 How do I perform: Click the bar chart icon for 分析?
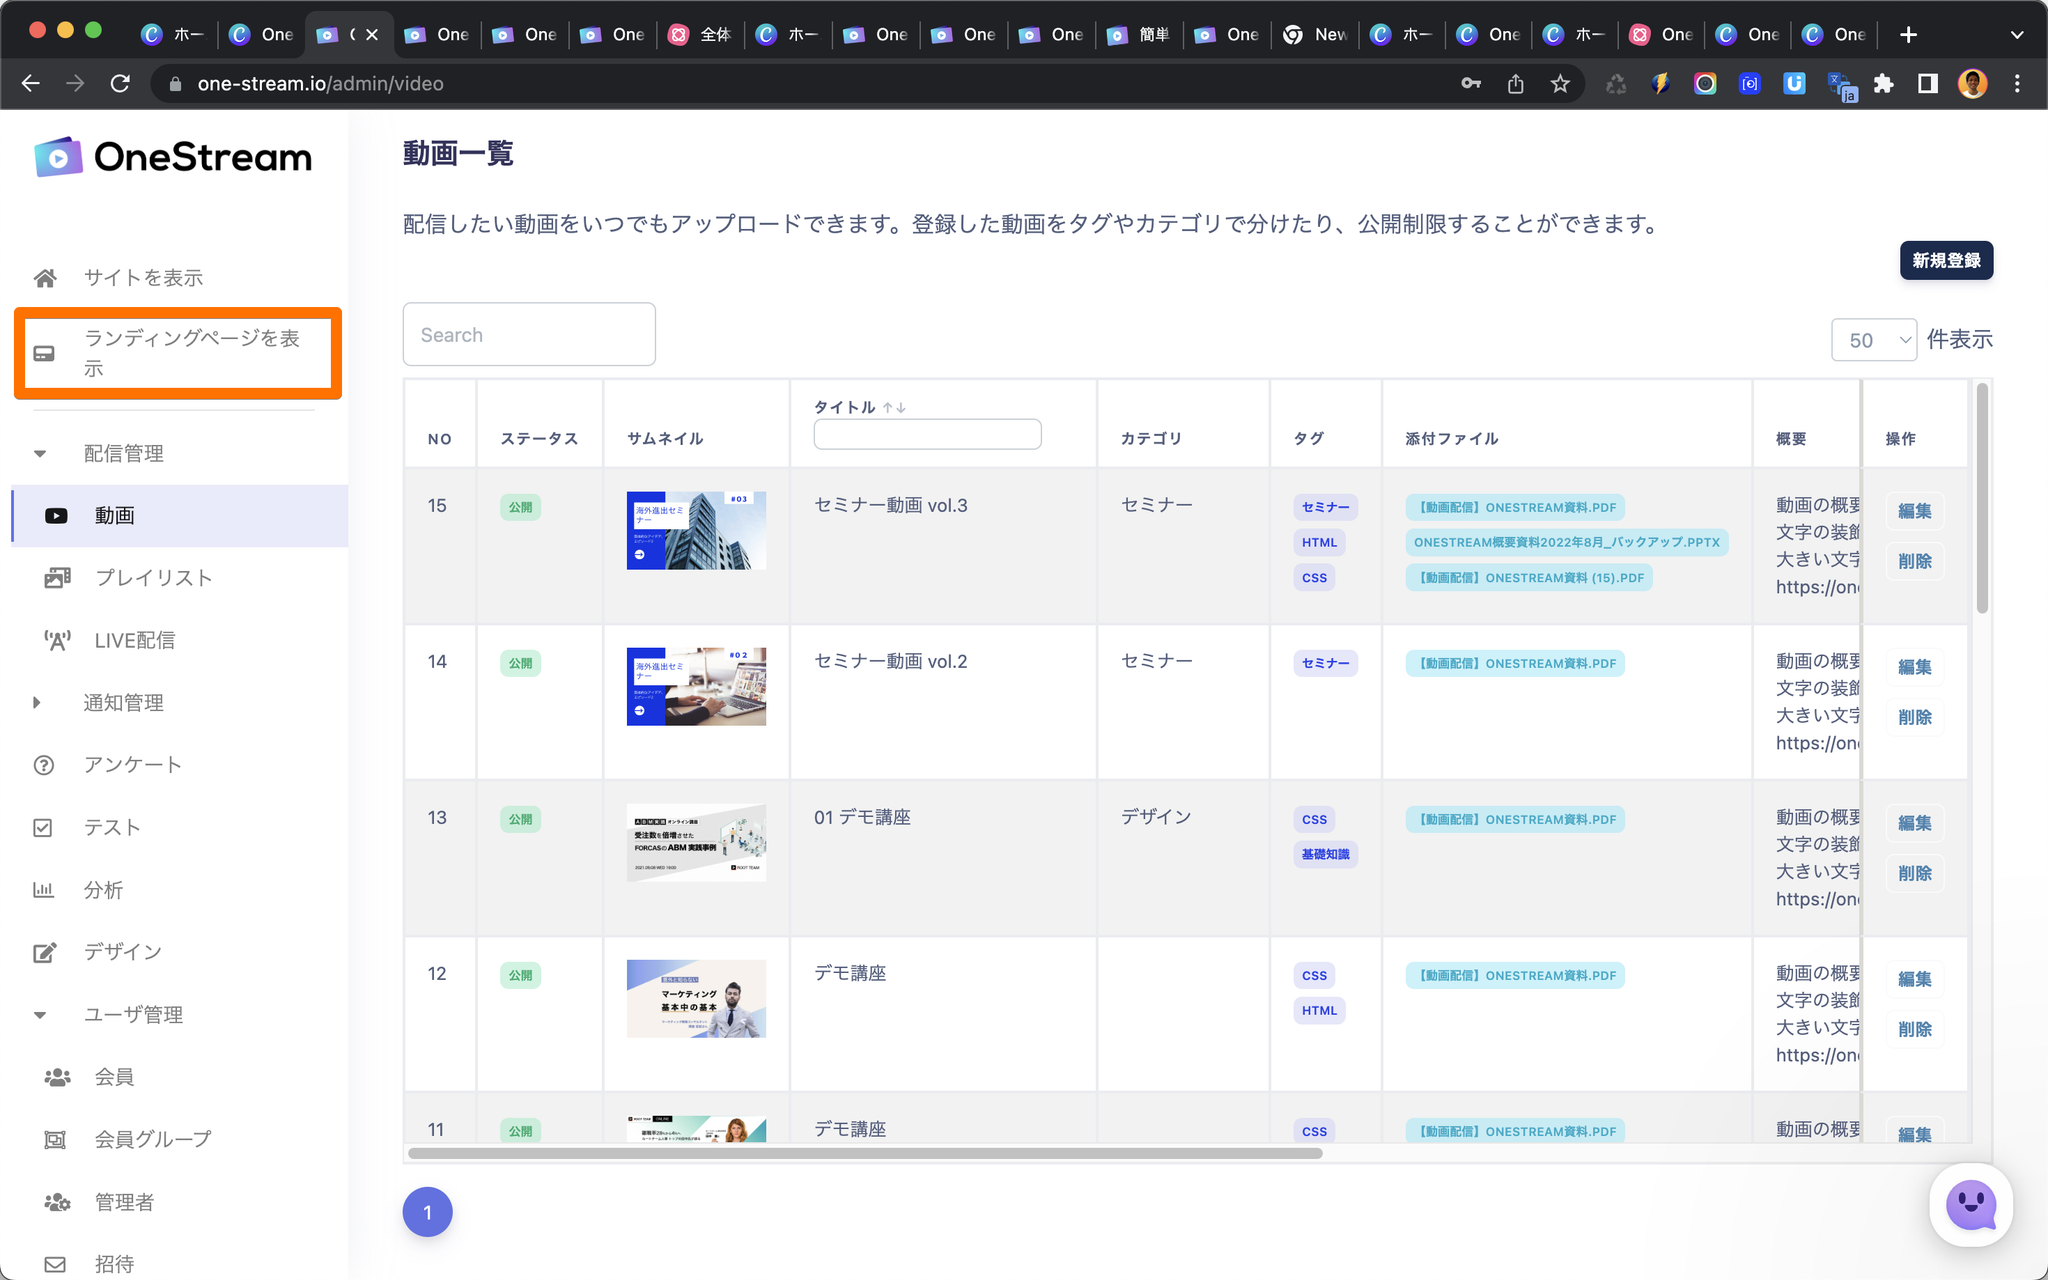(43, 890)
